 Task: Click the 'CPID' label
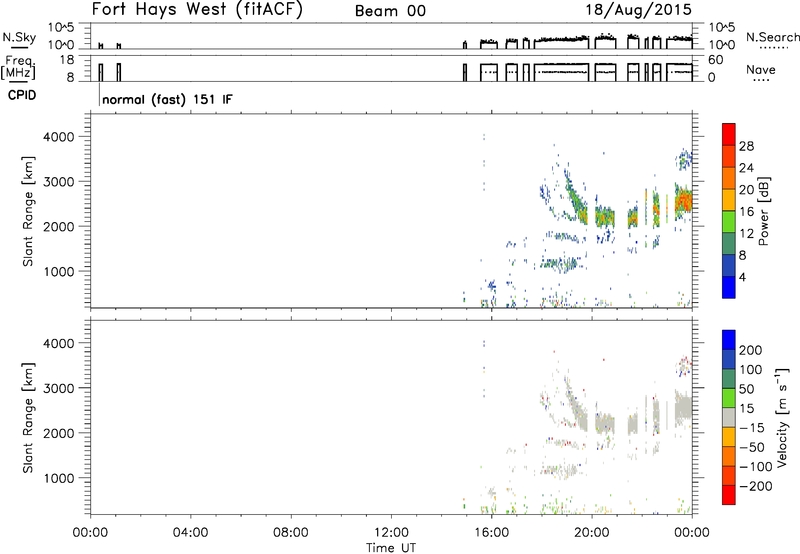pos(22,95)
